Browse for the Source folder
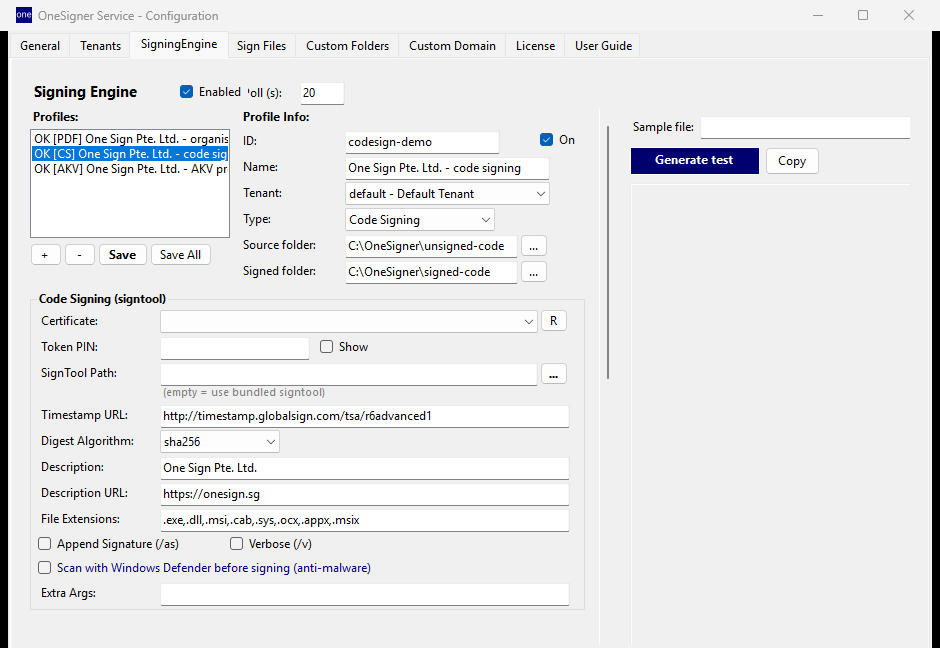Viewport: 940px width, 648px height. (534, 246)
